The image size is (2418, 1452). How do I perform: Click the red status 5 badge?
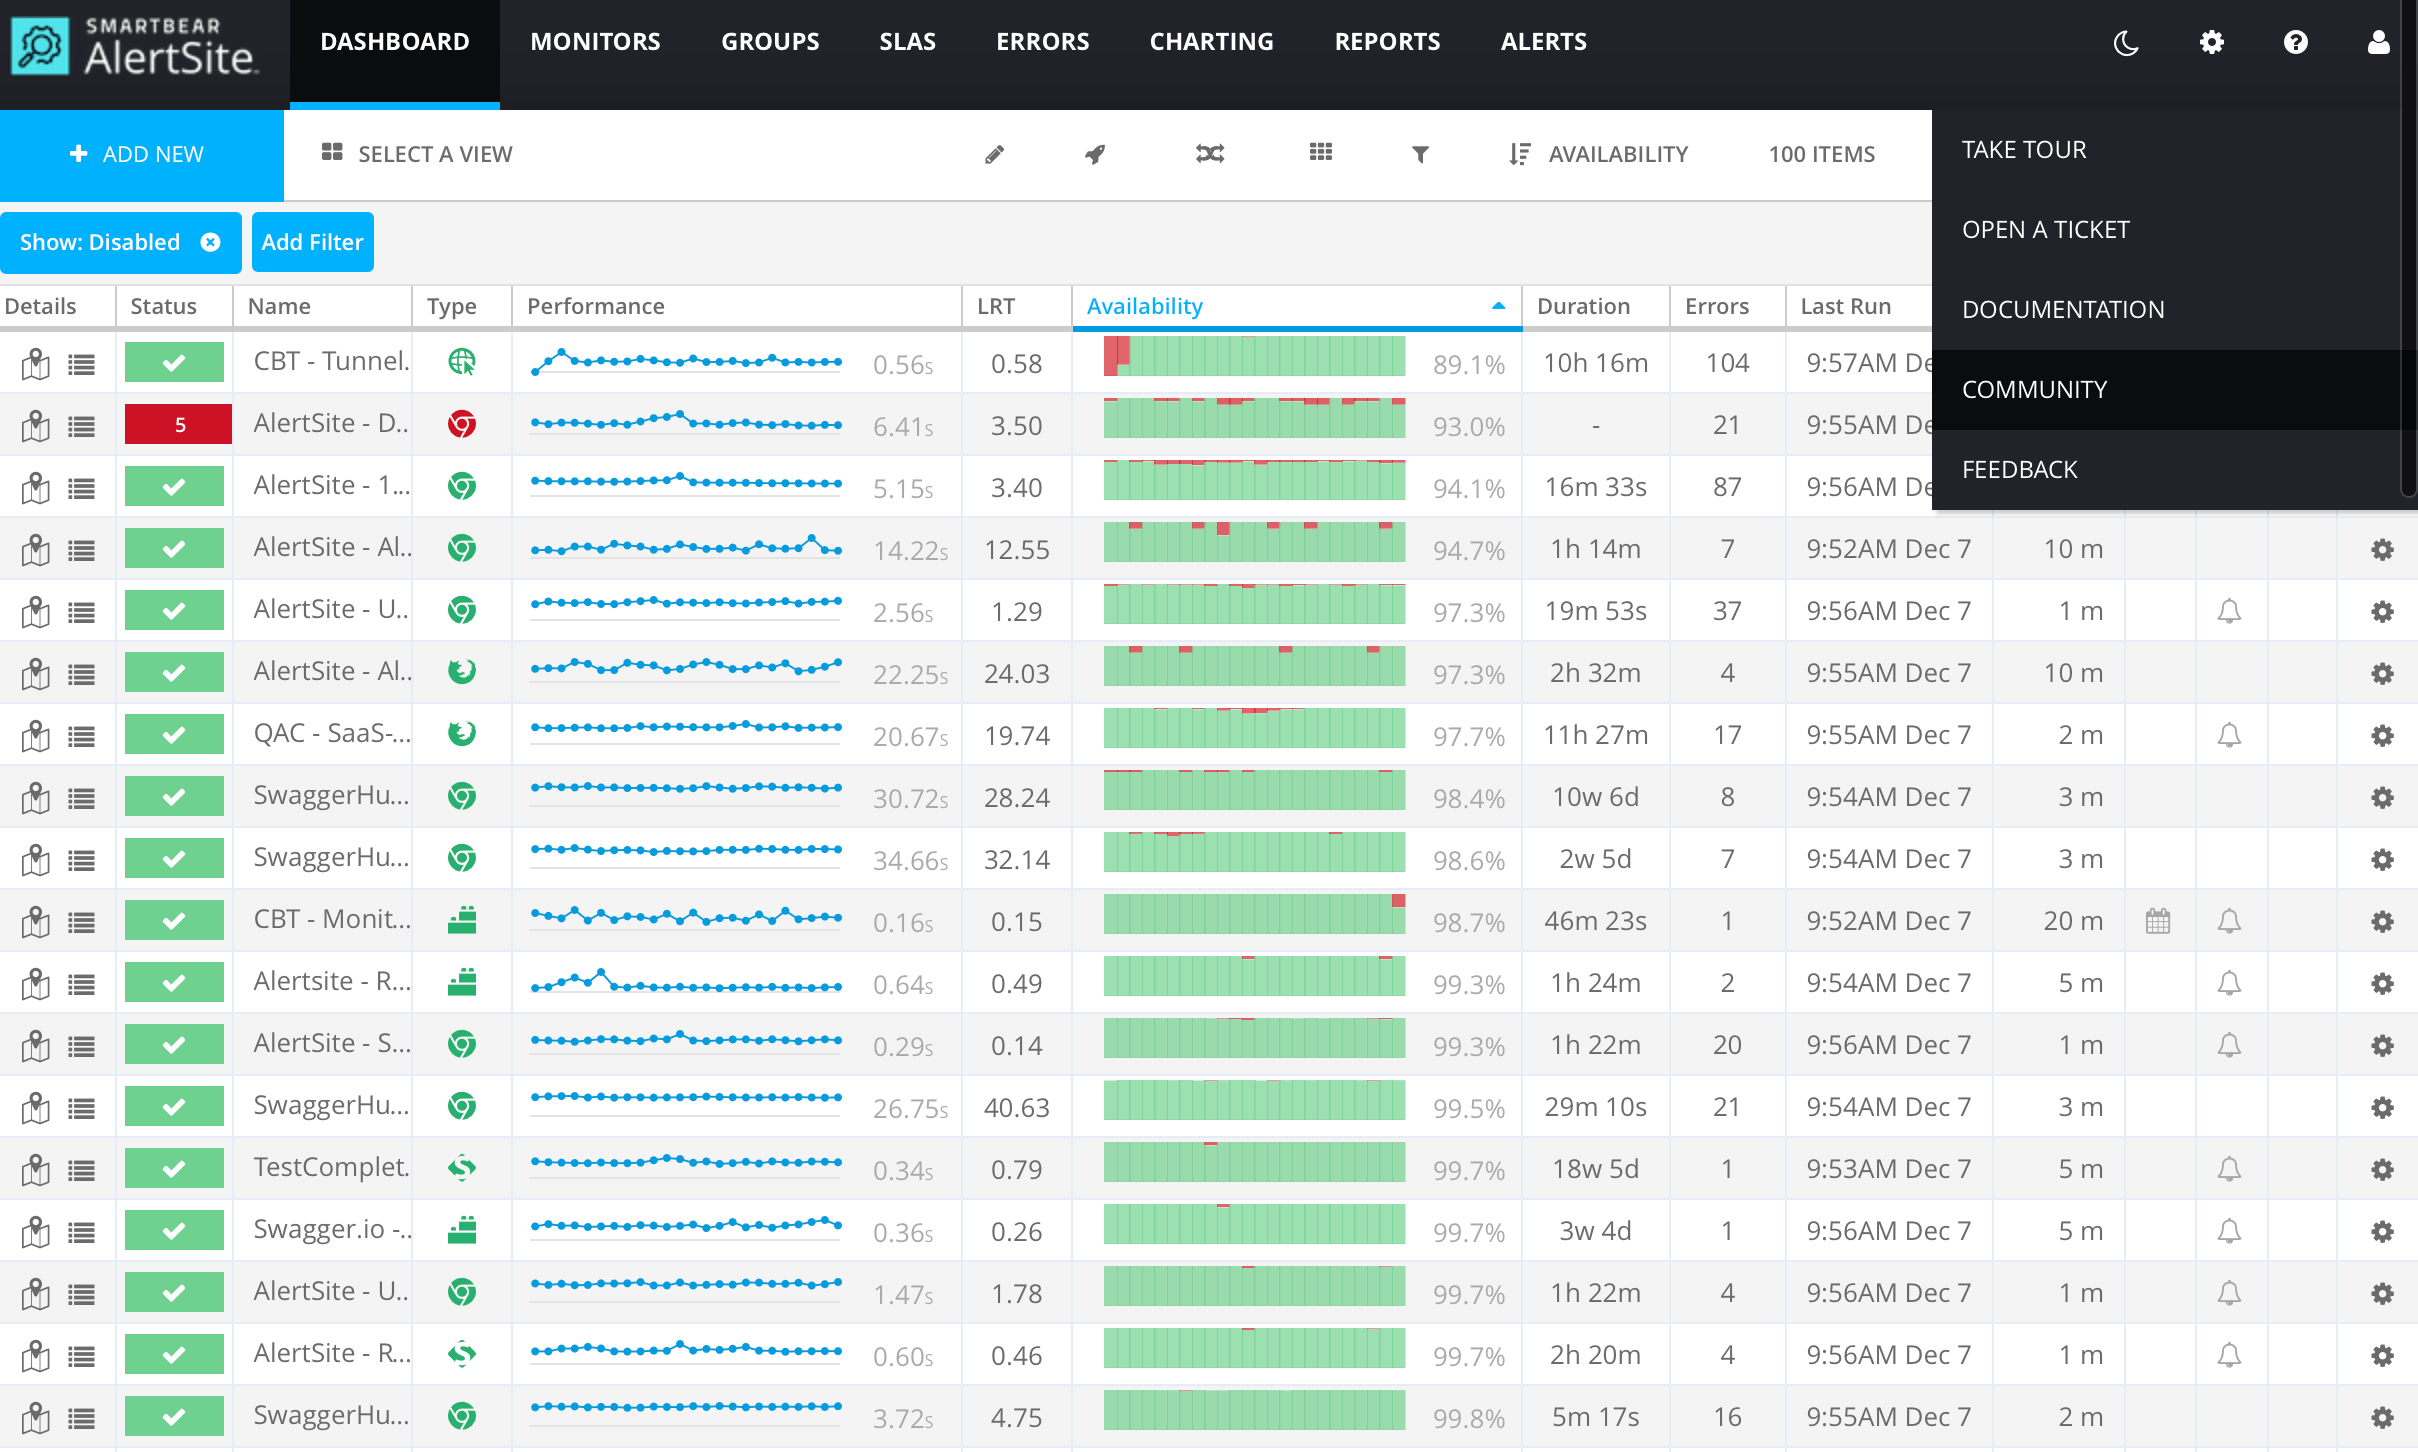tap(178, 424)
